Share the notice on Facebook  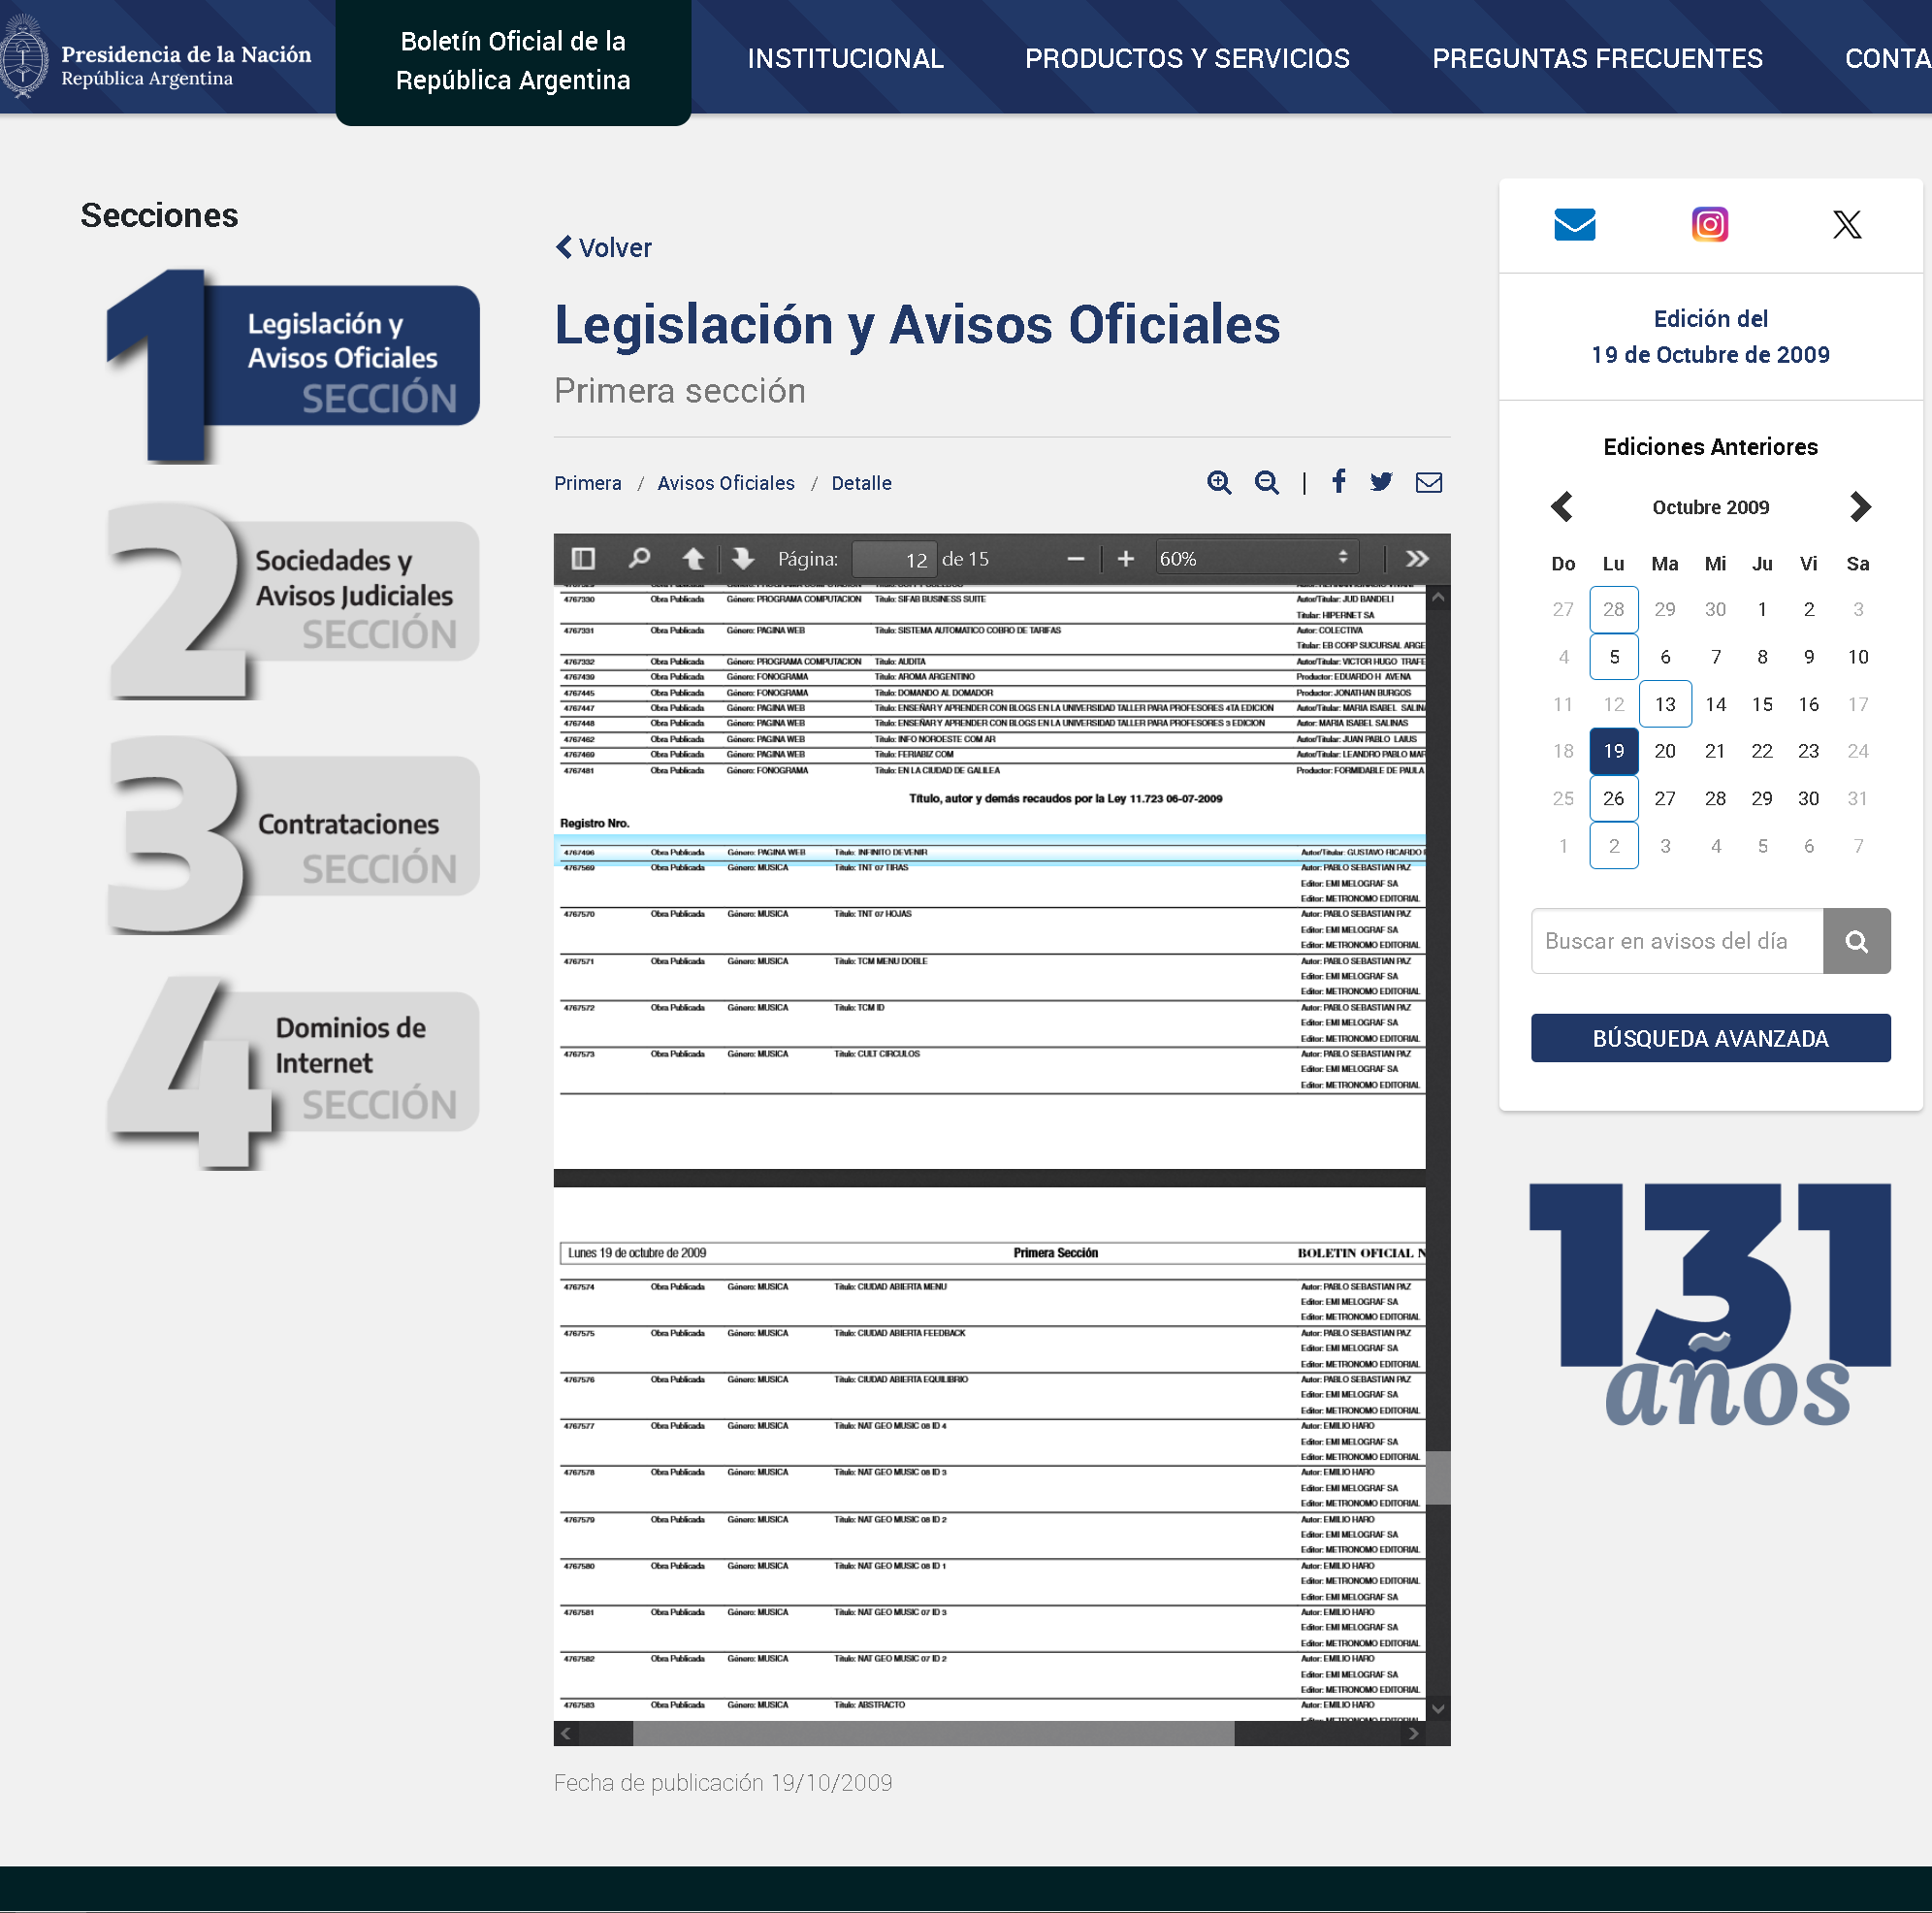pyautogui.click(x=1338, y=482)
